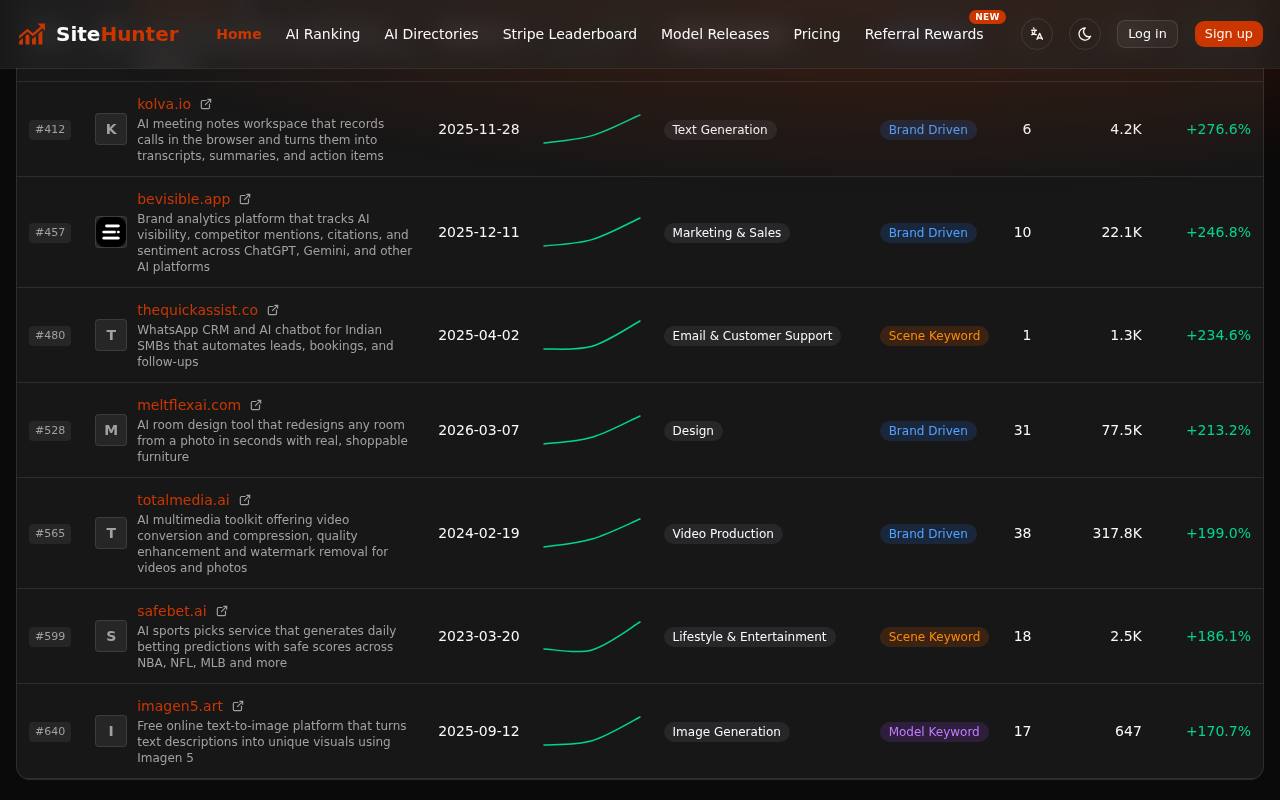Screen dimensions: 1280x800
Task: Open the language translation icon
Action: [x=1037, y=34]
